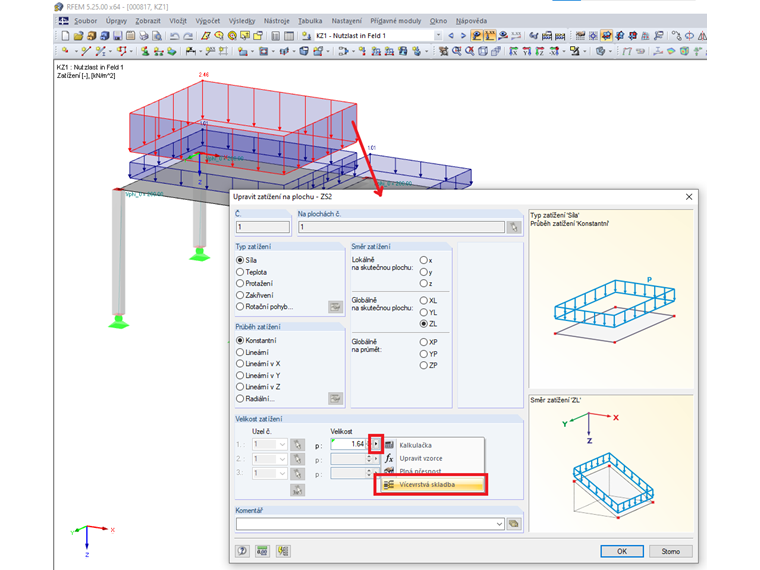The width and height of the screenshot is (760, 570).
Task: Click the comment library icon next to Komentář
Action: [514, 523]
